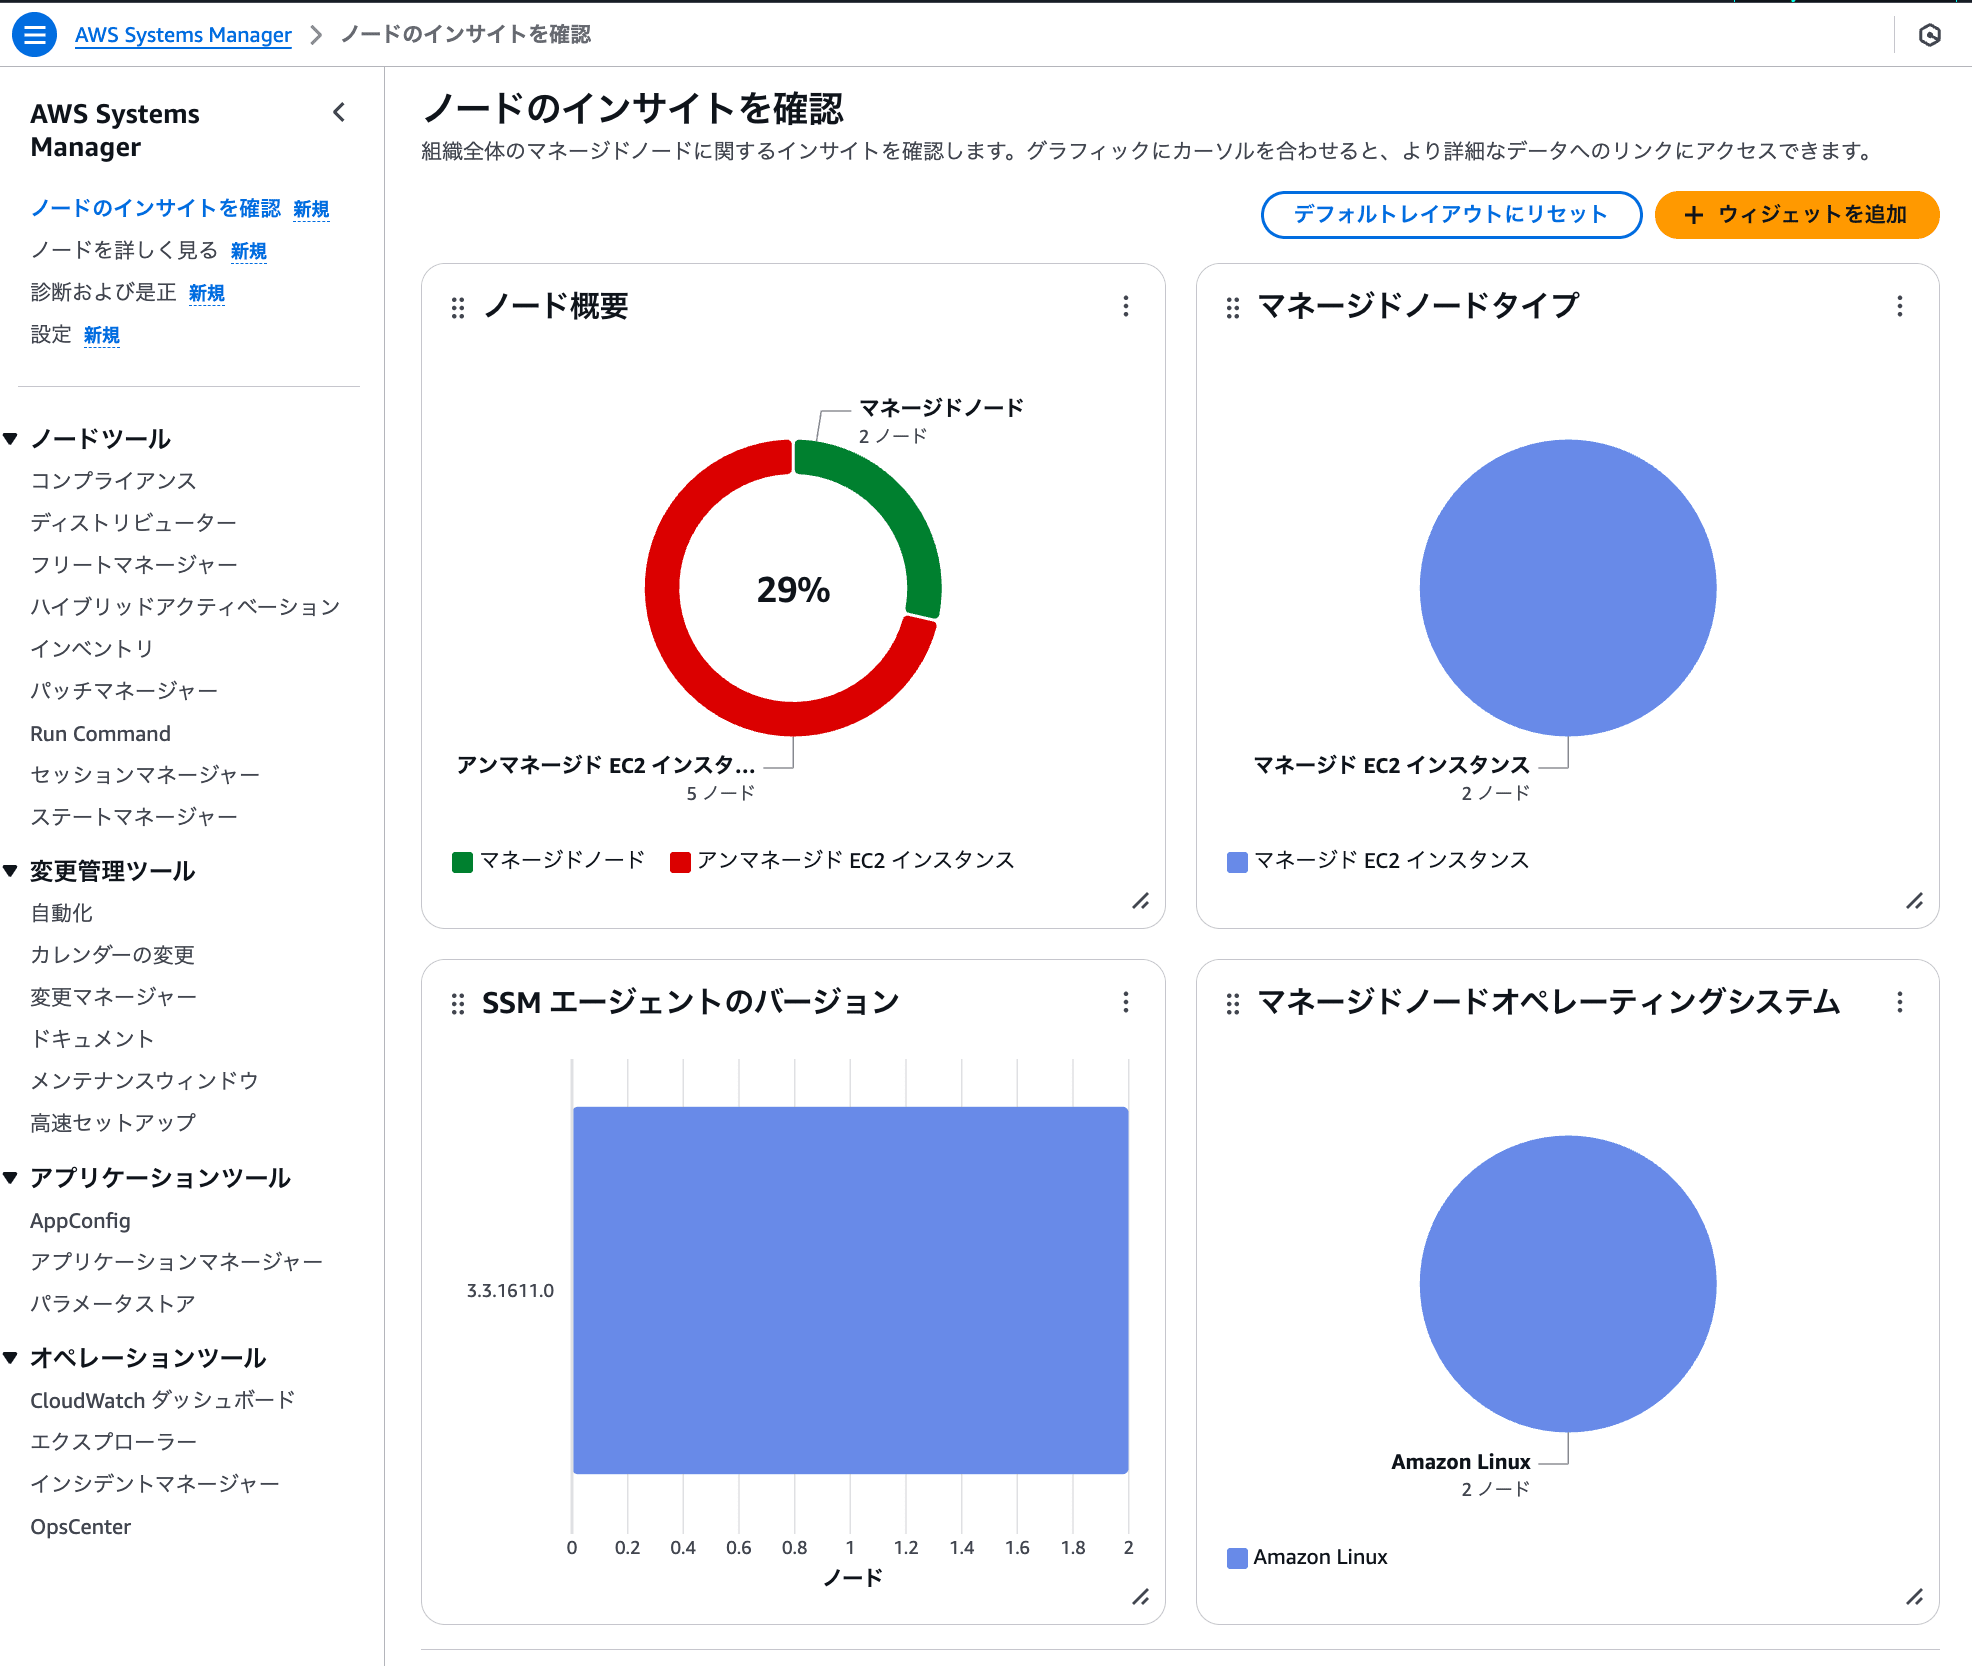
Task: Click the drag handle of マネージドノードタイプ widget
Action: pos(1233,308)
